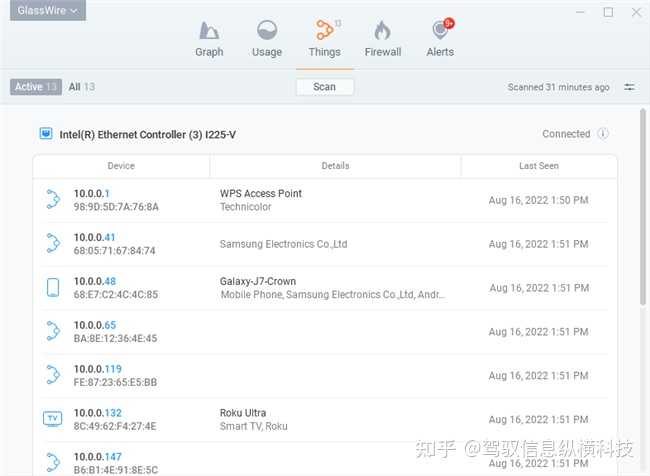Open the GlassWire menu dropdown
Screen dimensions: 650x476
[x=48, y=10]
